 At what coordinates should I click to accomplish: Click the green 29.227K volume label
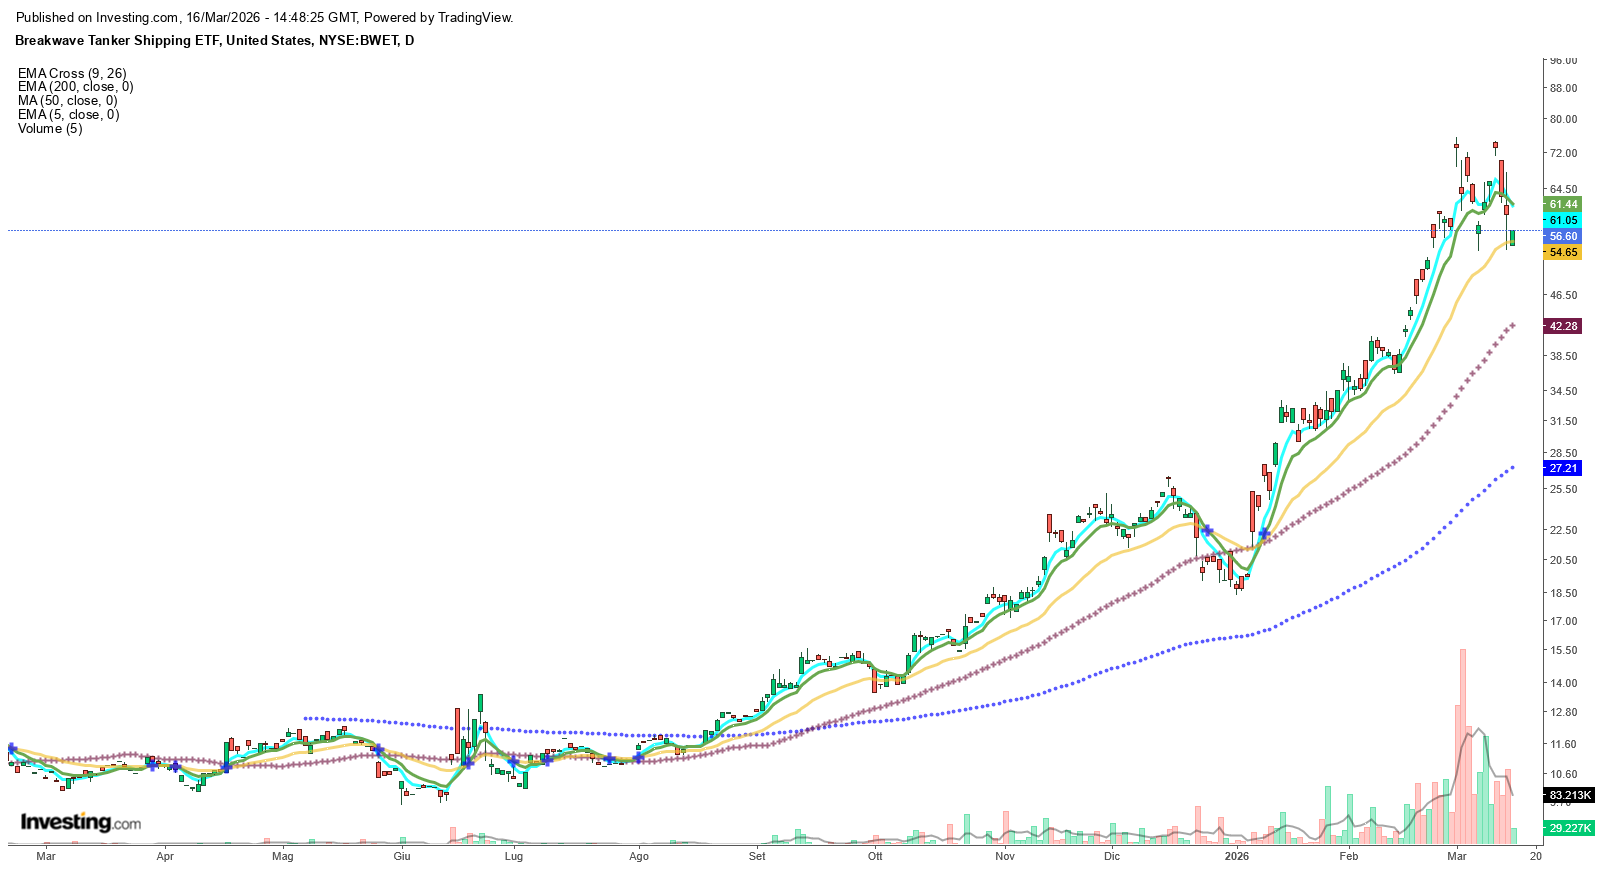pos(1569,828)
